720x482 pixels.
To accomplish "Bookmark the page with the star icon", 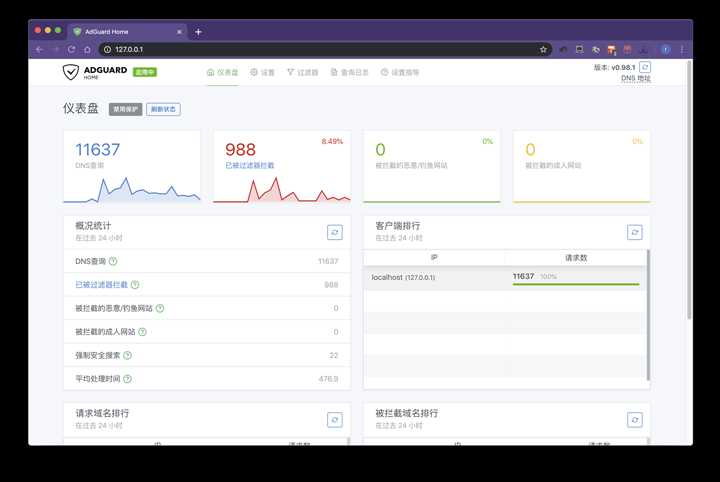I will pos(543,49).
